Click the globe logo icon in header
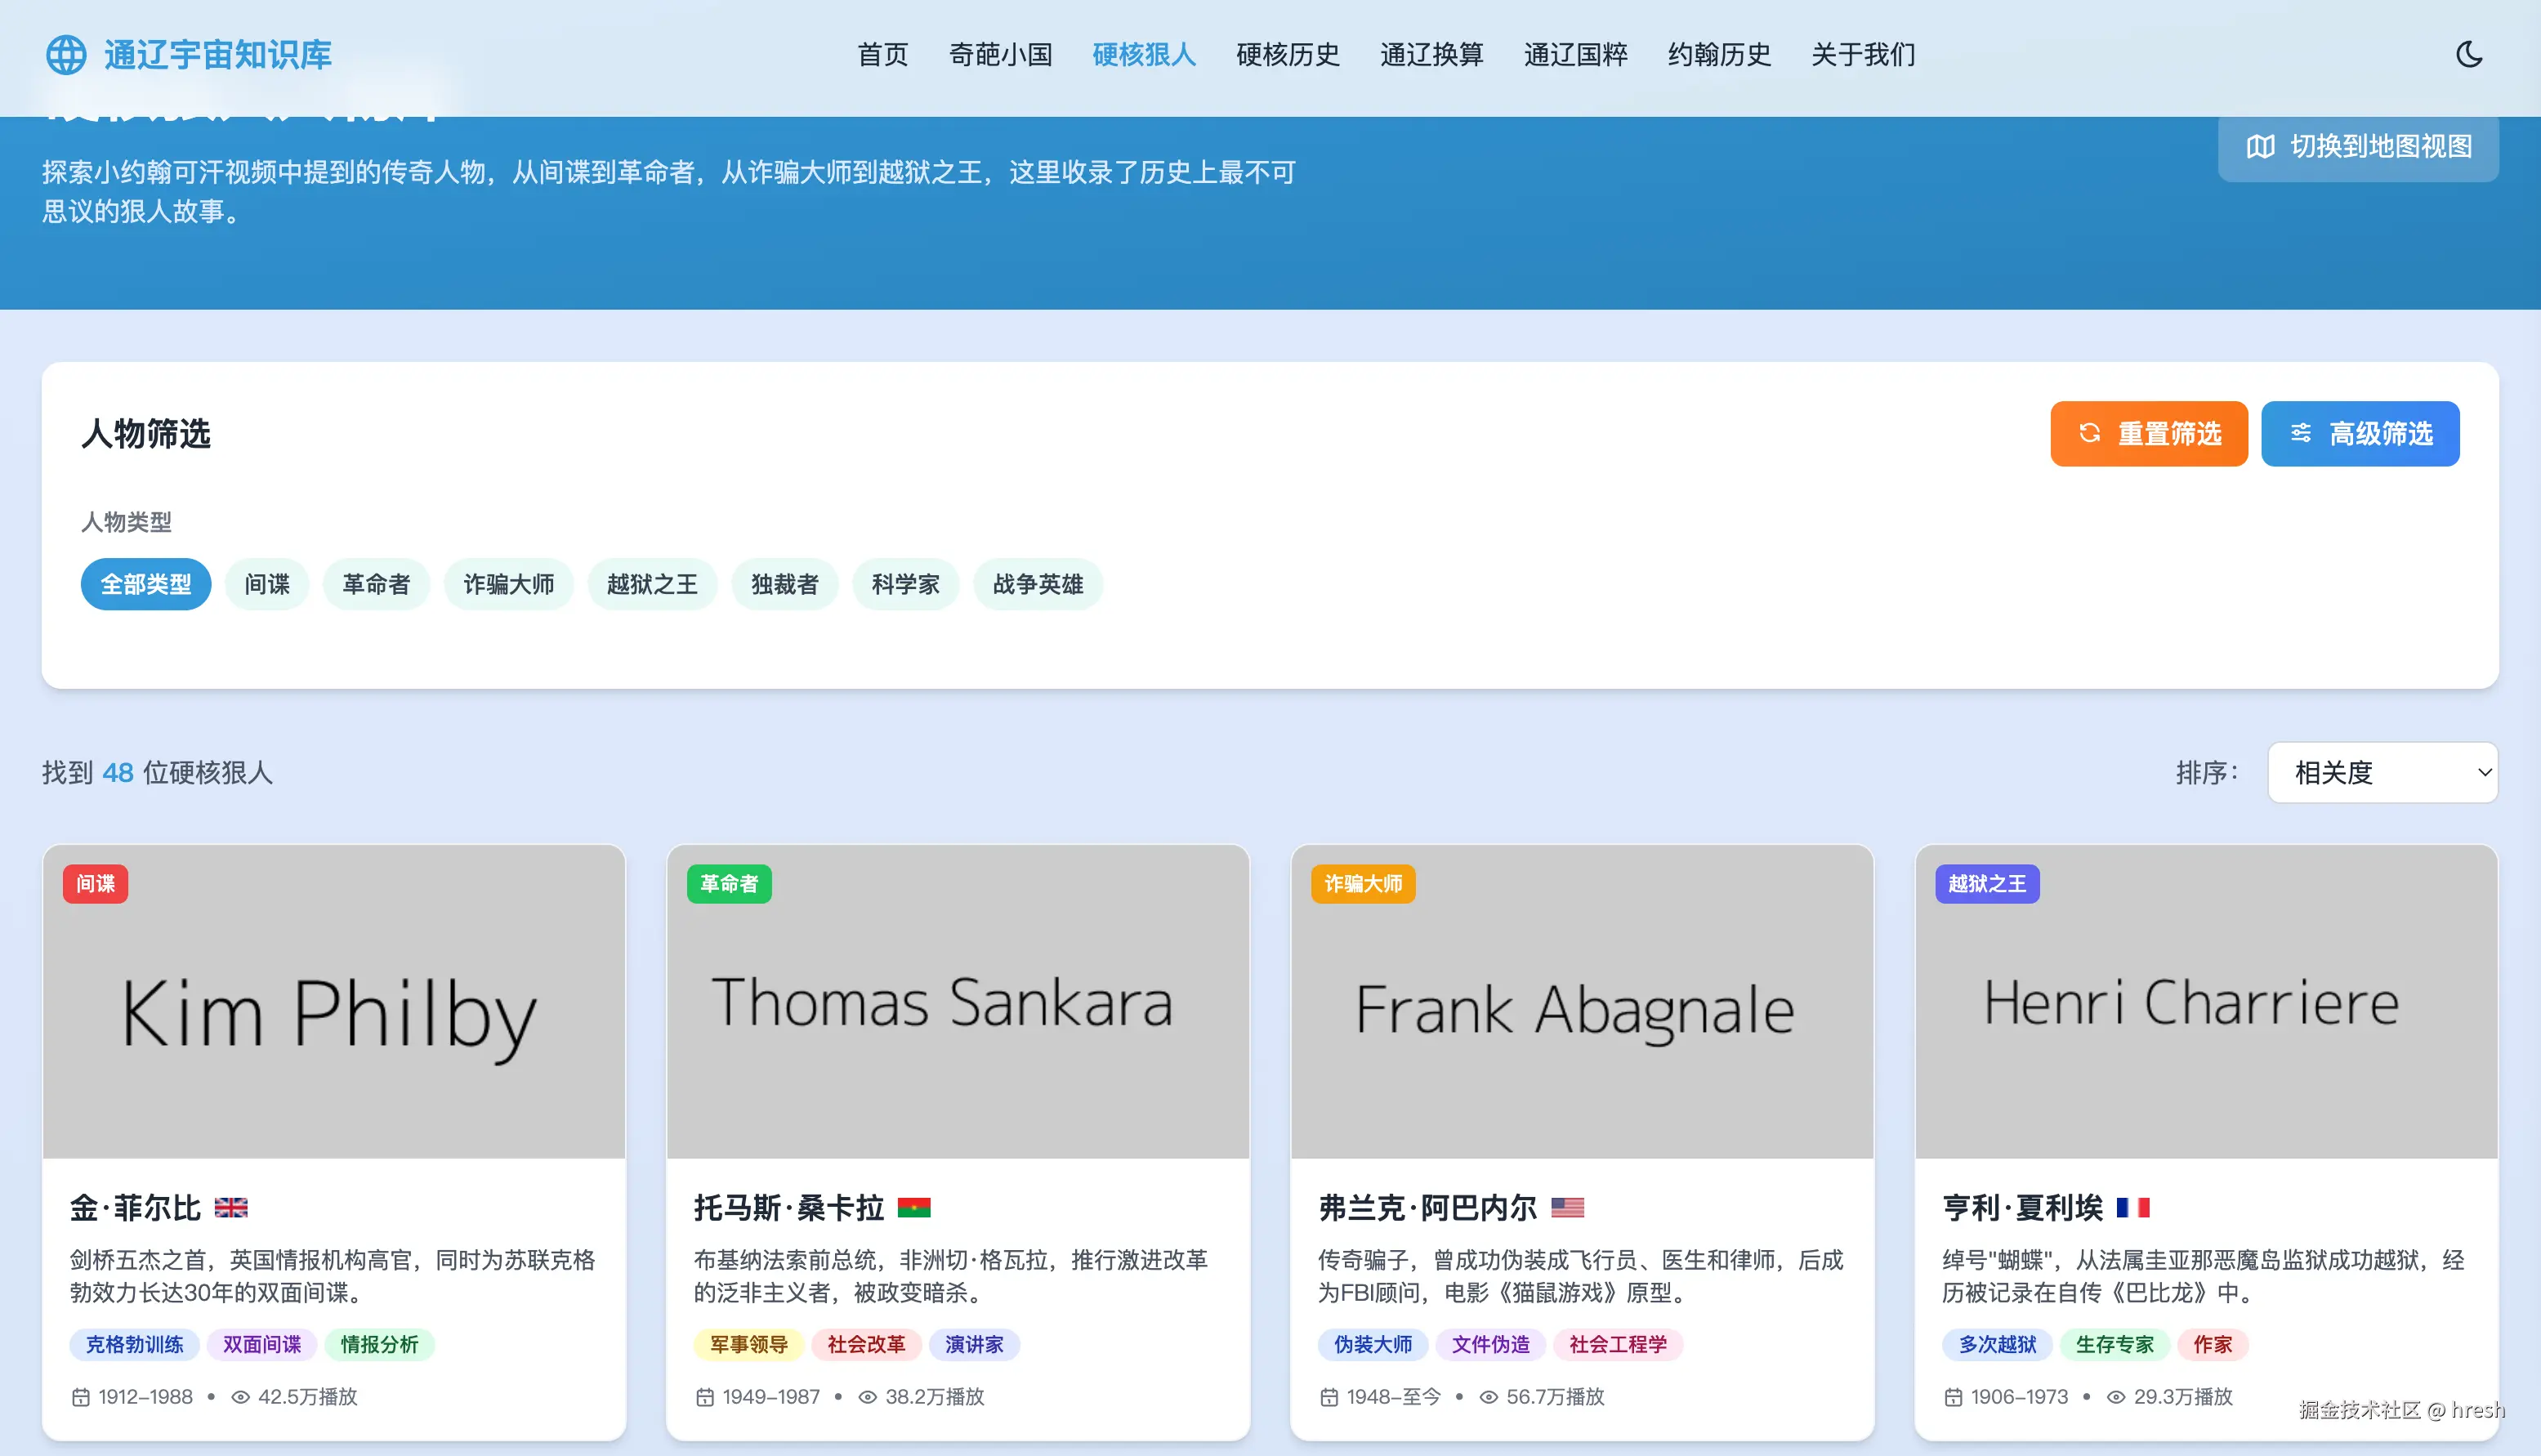 pyautogui.click(x=66, y=55)
